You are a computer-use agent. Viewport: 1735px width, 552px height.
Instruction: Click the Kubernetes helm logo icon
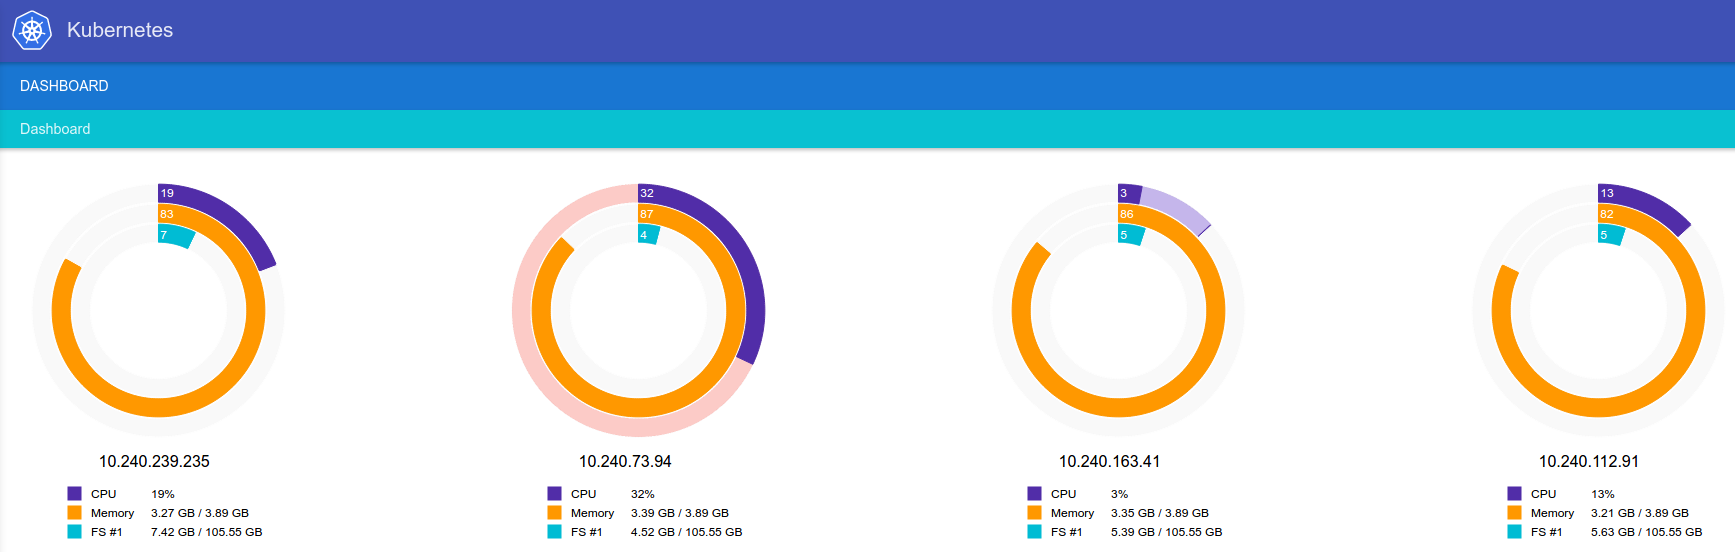32,30
